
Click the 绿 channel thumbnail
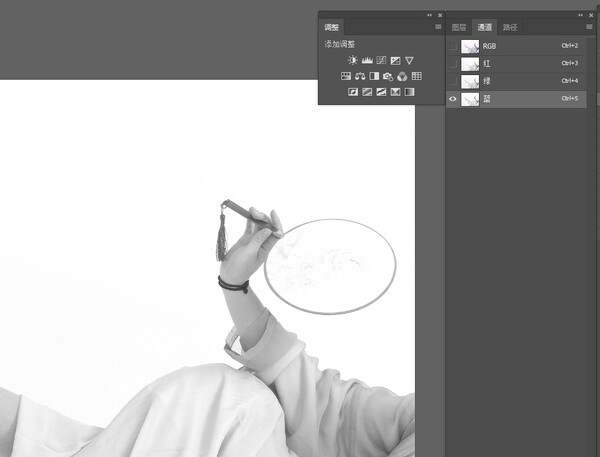pyautogui.click(x=470, y=82)
